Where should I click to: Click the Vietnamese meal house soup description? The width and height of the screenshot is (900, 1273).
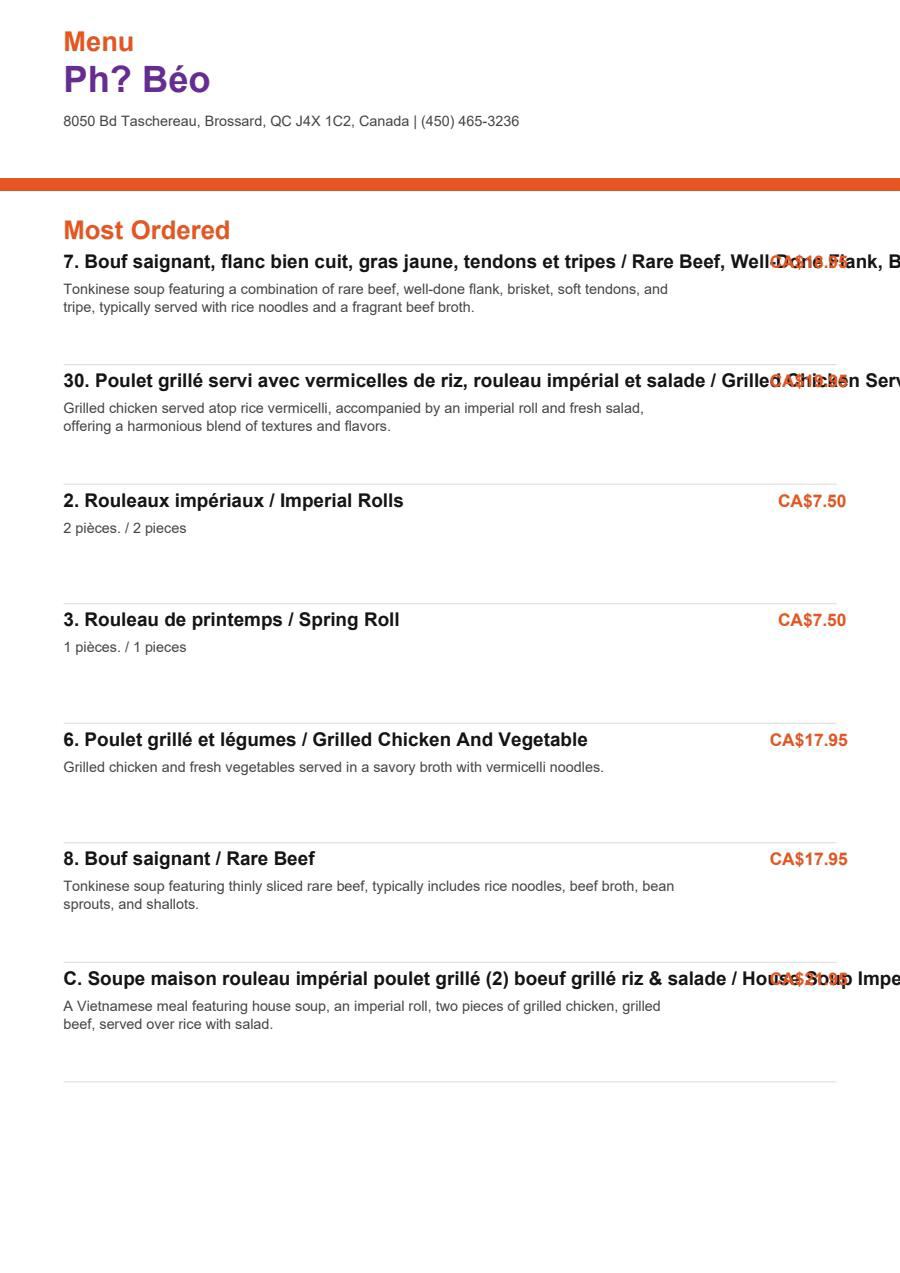(x=362, y=1015)
